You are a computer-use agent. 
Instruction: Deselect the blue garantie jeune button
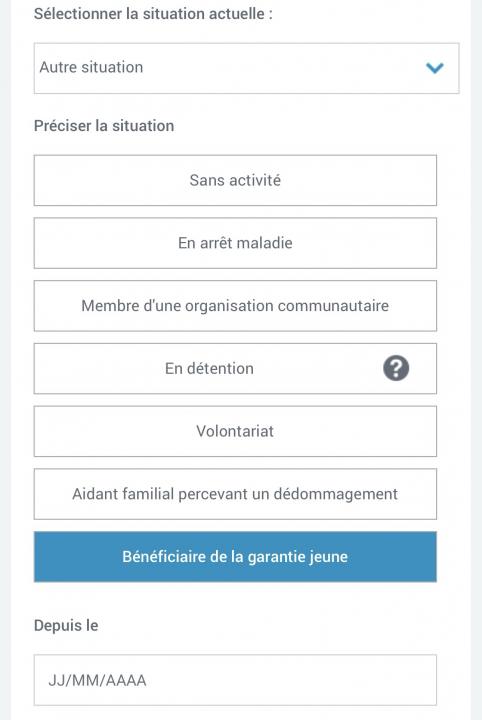(235, 557)
